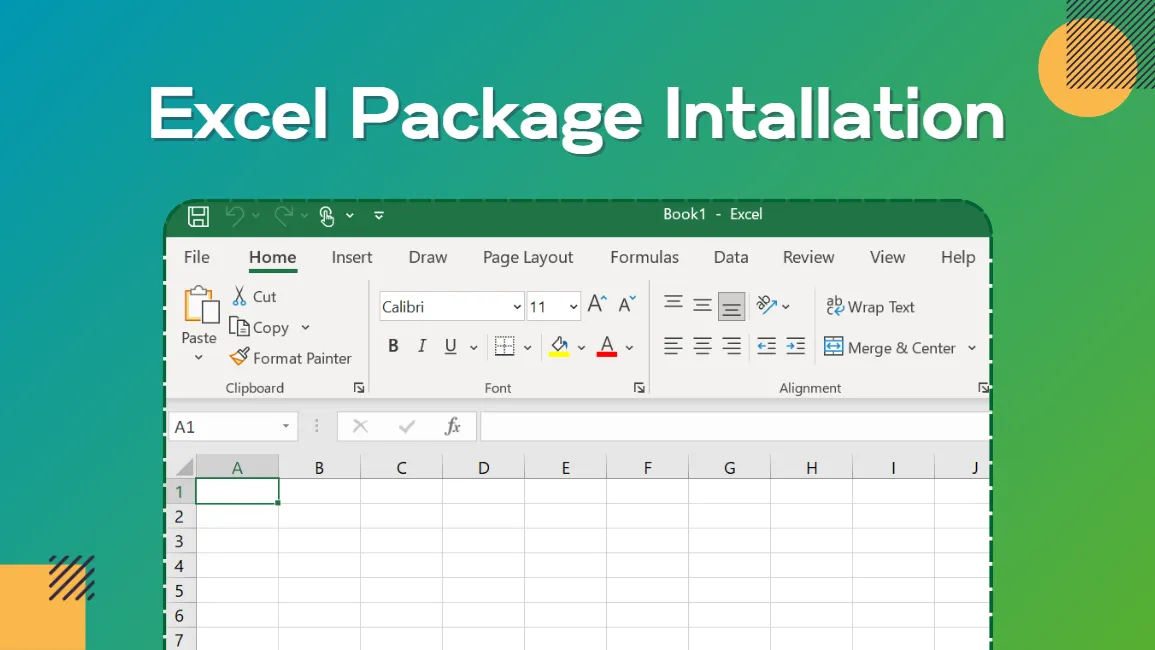This screenshot has width=1155, height=650.
Task: Click the Save icon in title bar
Action: [198, 216]
